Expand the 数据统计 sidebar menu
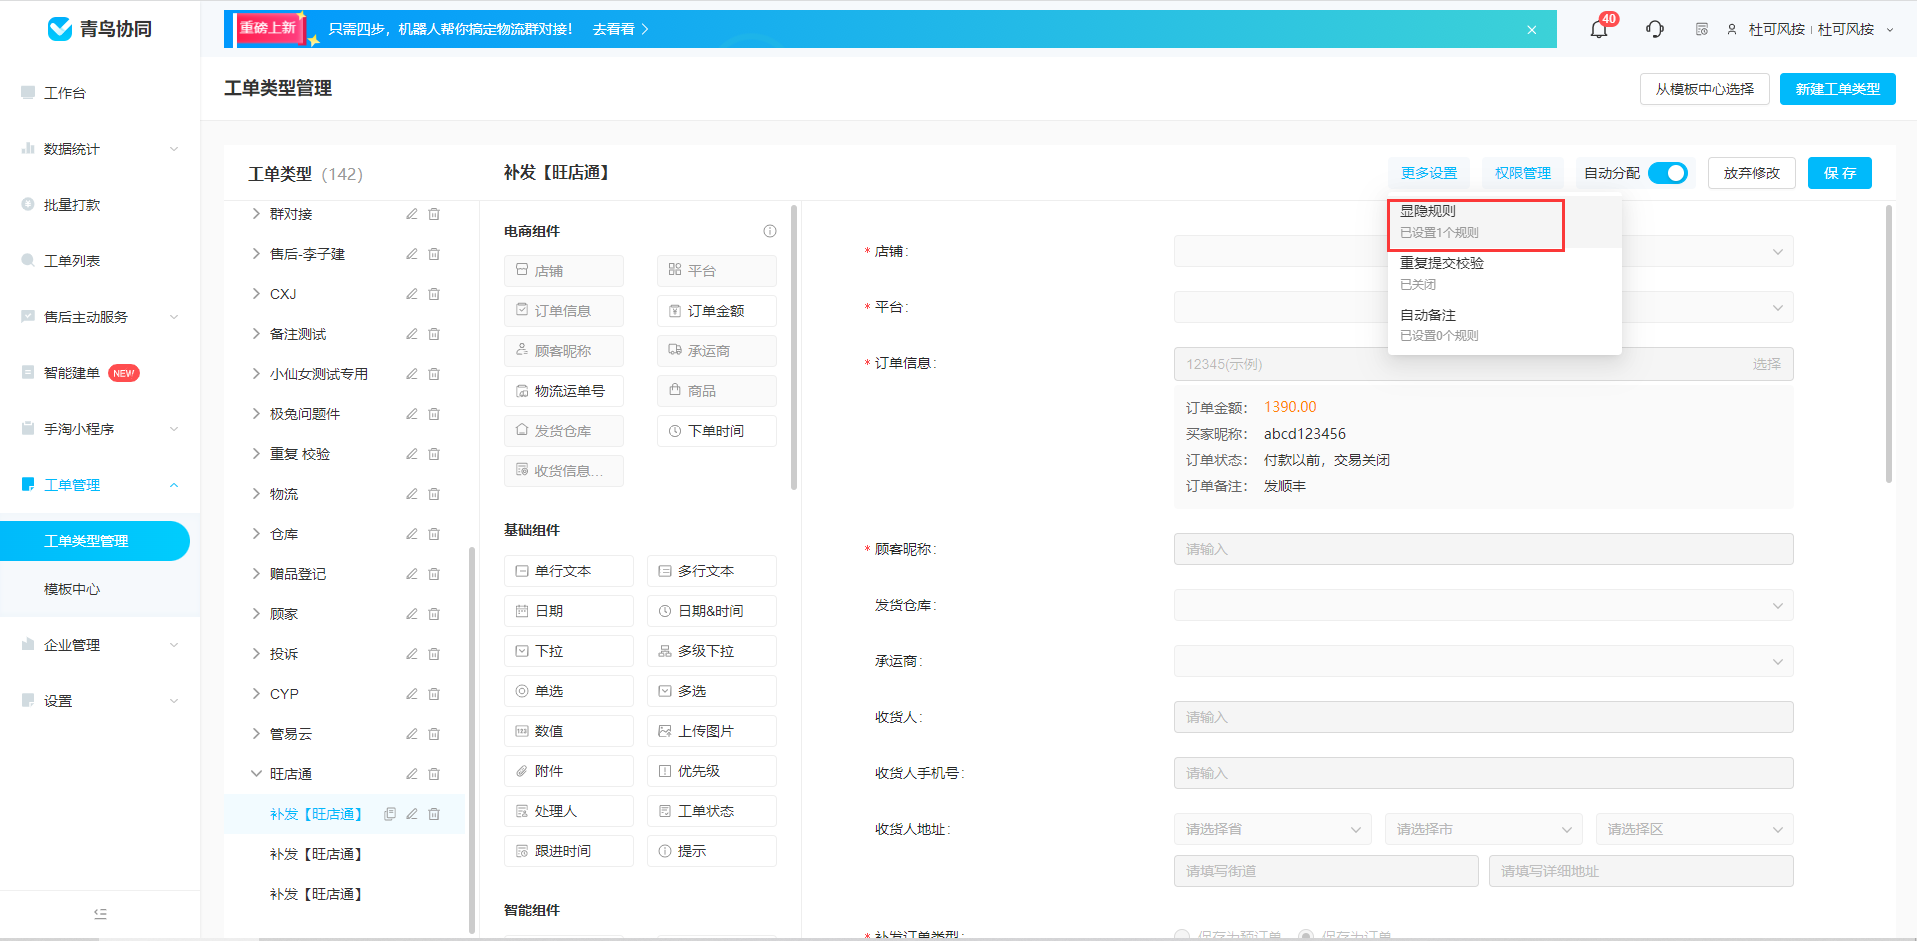 100,149
